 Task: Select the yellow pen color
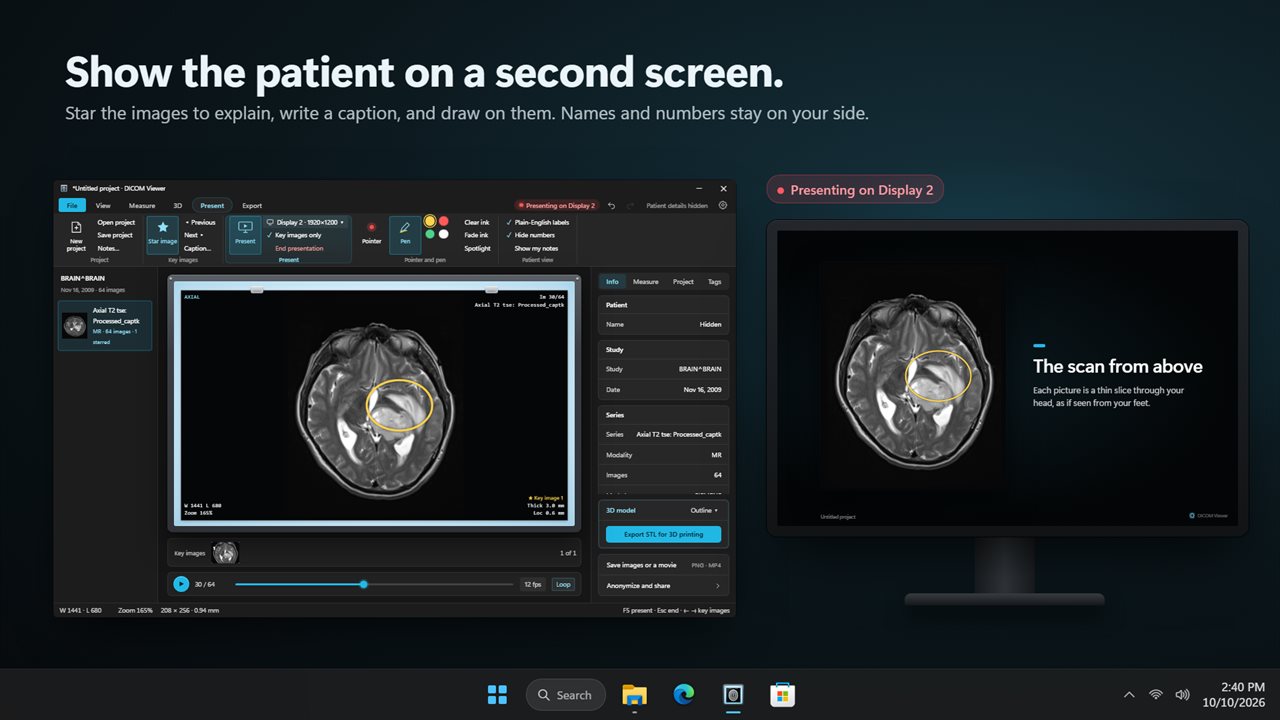[x=430, y=221]
